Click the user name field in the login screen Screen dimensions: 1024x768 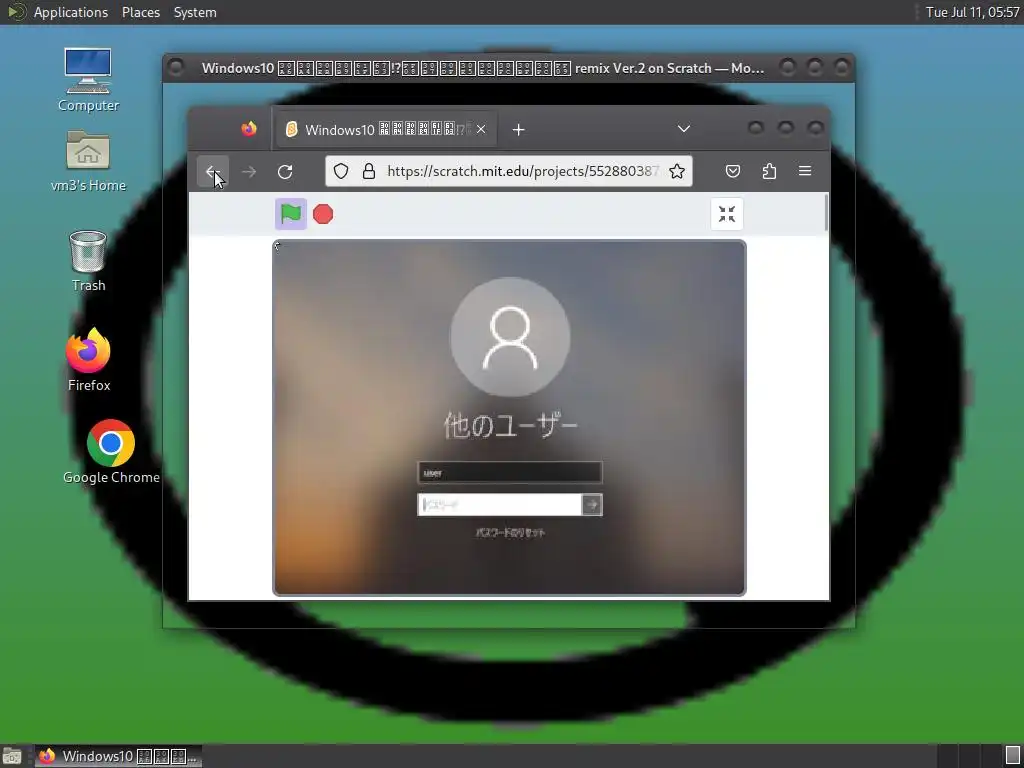click(509, 472)
